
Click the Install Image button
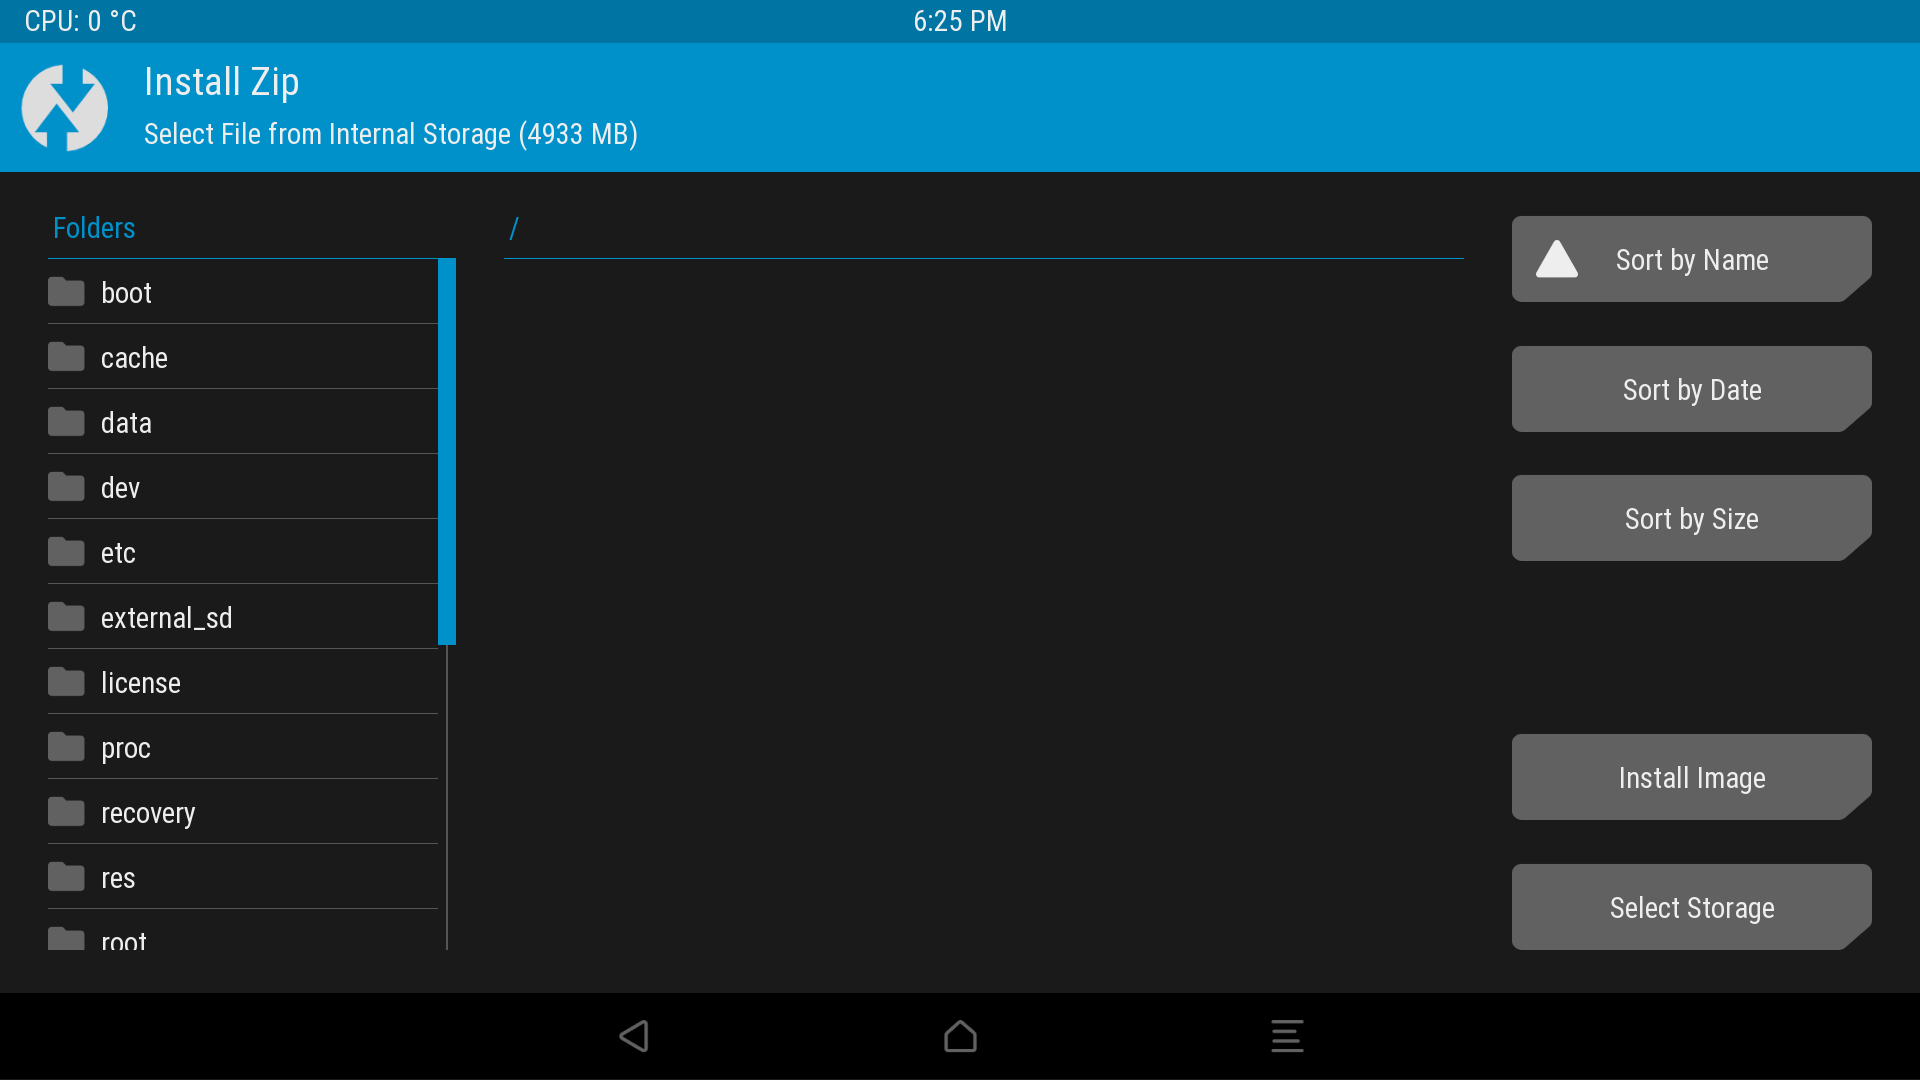pyautogui.click(x=1692, y=778)
